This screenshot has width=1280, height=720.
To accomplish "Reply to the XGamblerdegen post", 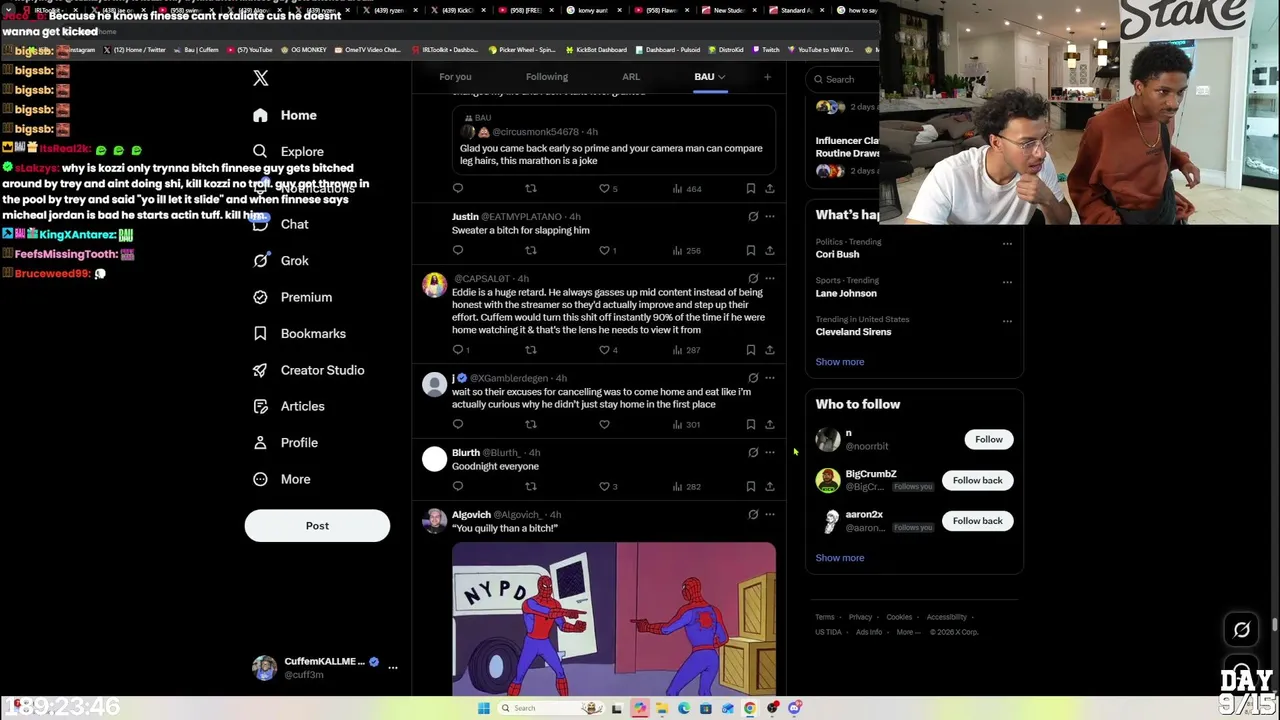I will click(458, 425).
